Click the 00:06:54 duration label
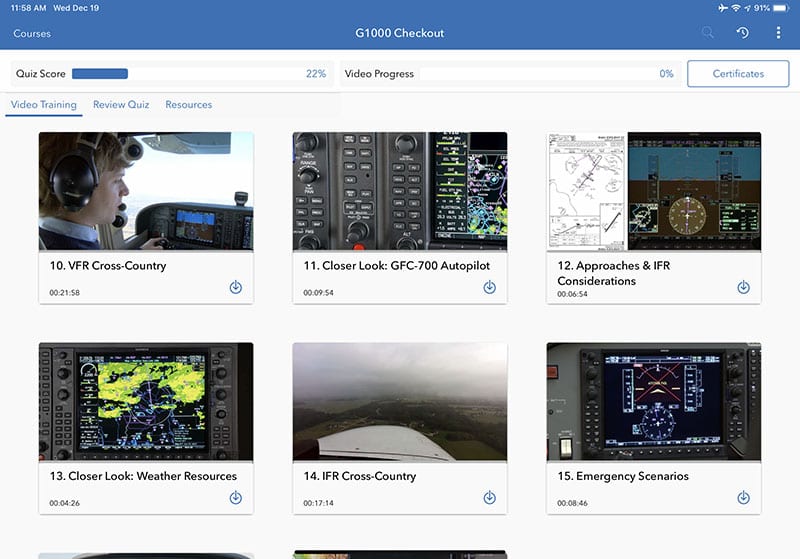 [x=572, y=294]
